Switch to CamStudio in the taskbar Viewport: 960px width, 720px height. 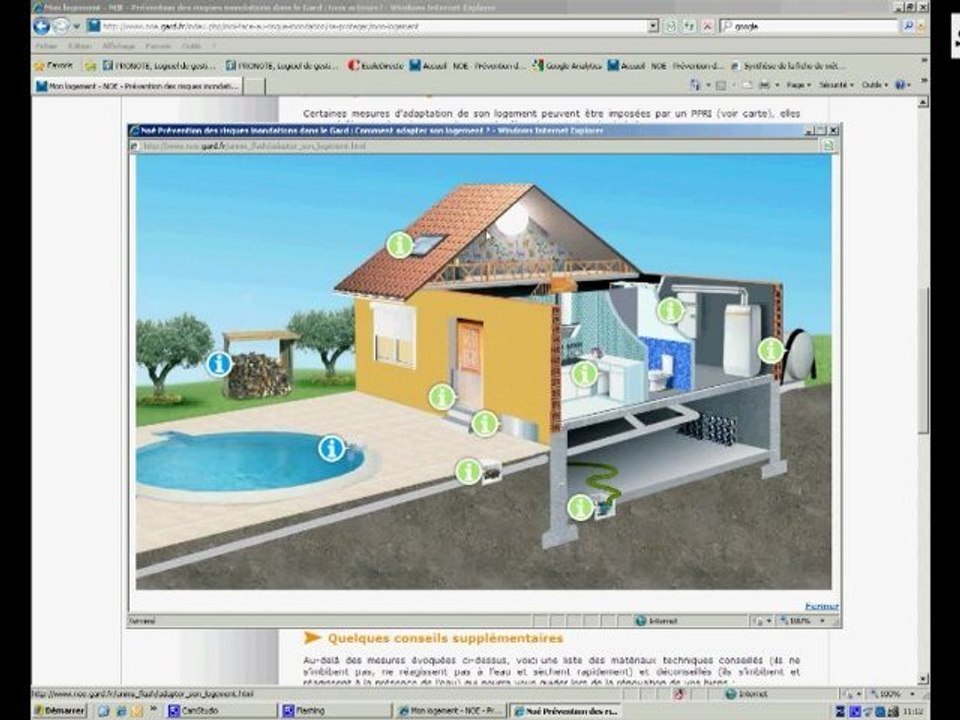(222, 711)
